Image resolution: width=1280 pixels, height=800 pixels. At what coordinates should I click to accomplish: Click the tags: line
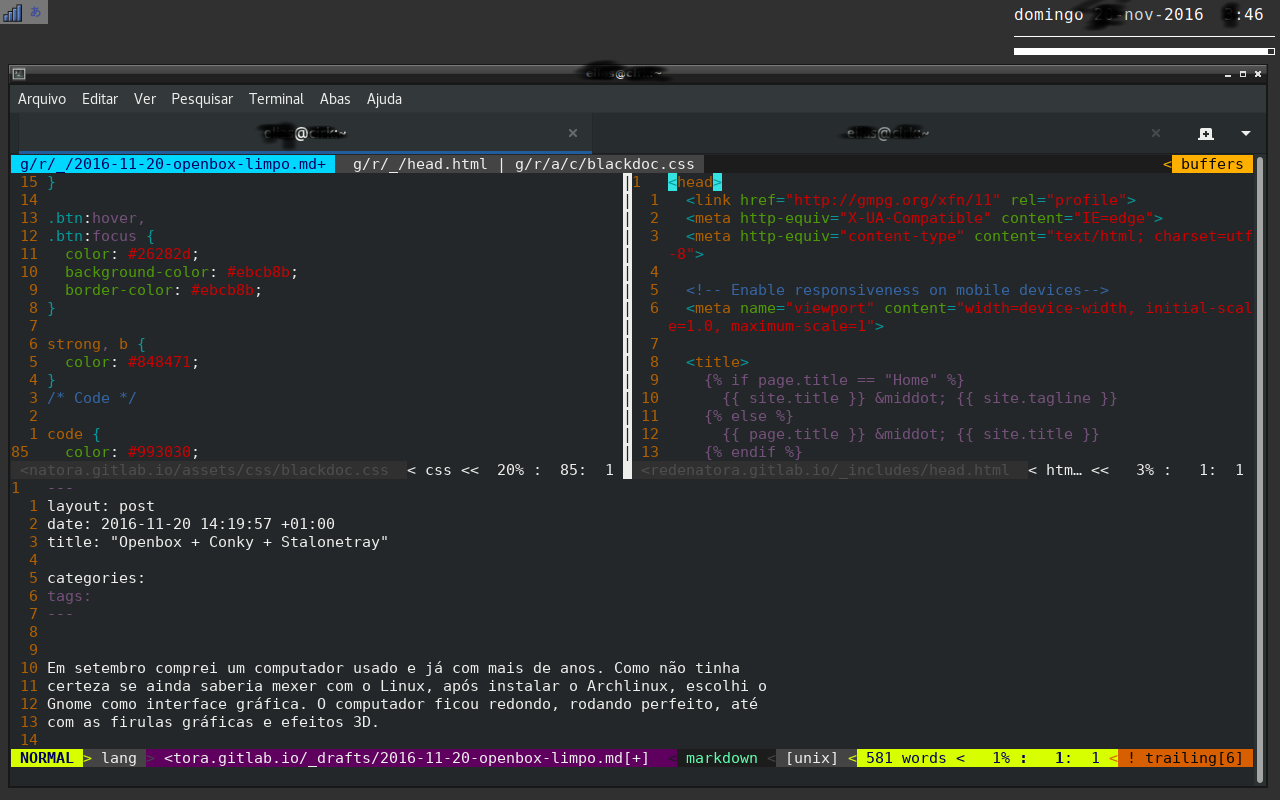[x=69, y=596]
